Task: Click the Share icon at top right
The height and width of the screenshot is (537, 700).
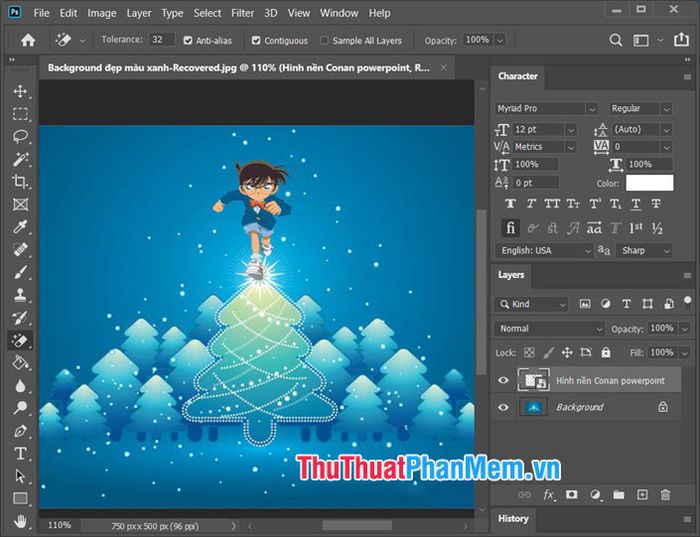Action: [681, 40]
